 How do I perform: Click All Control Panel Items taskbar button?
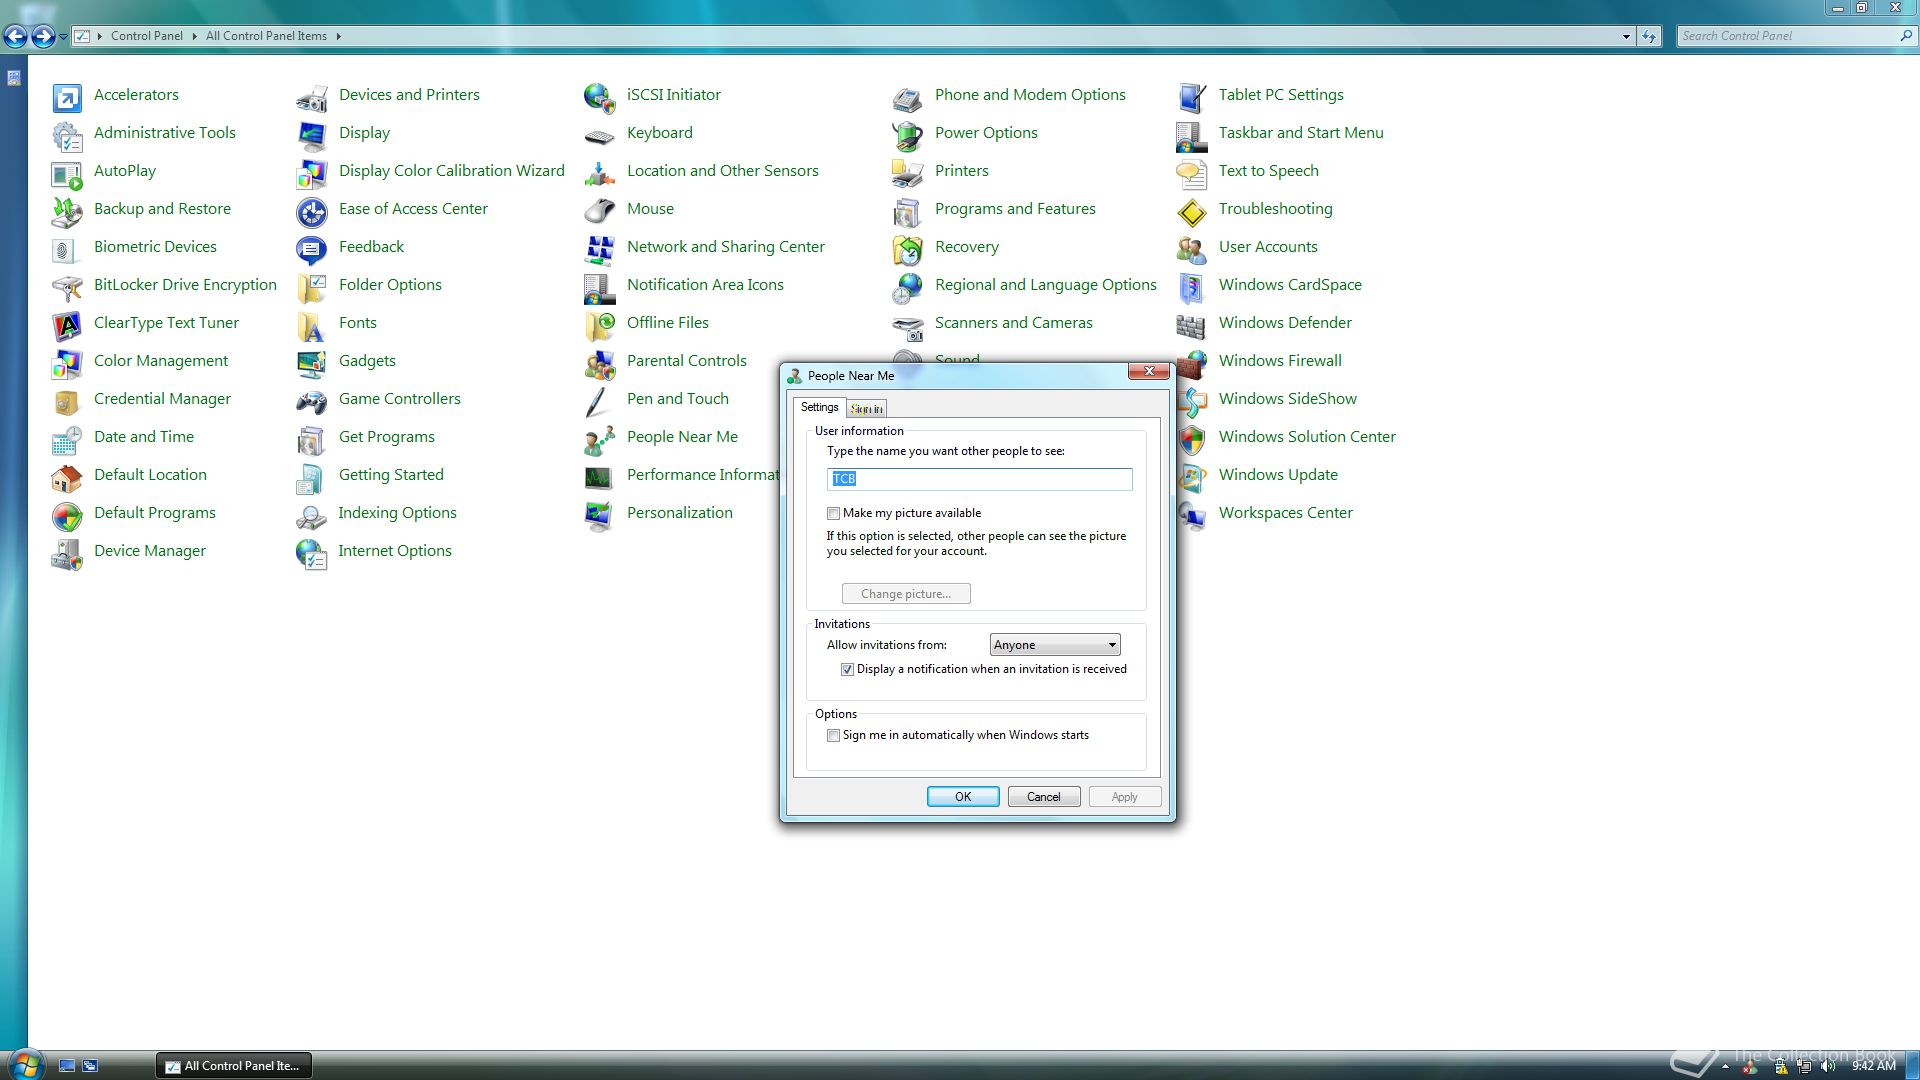tap(234, 1066)
